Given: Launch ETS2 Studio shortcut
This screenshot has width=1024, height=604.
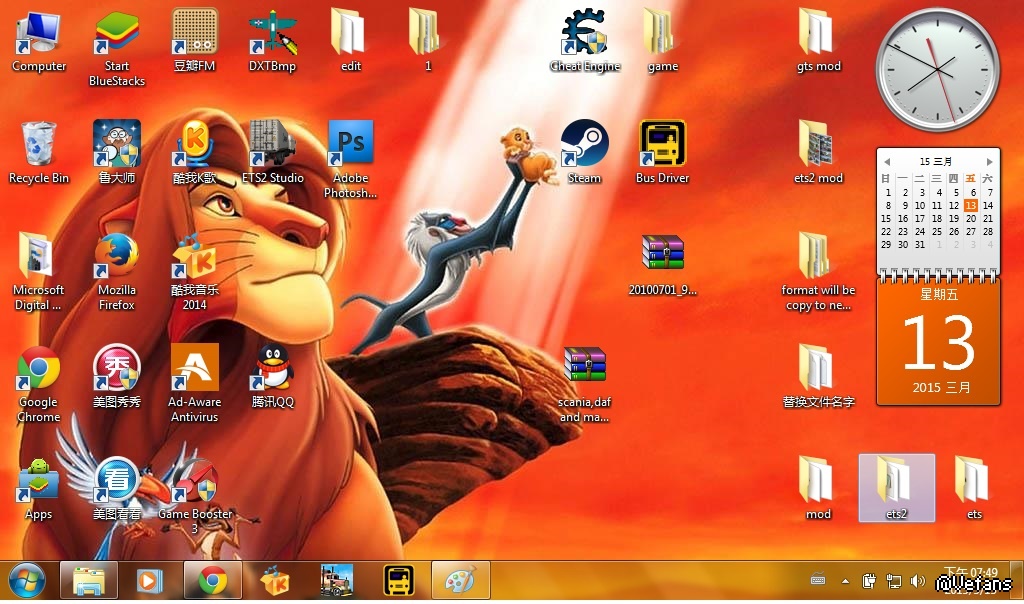Looking at the screenshot, I should [272, 153].
